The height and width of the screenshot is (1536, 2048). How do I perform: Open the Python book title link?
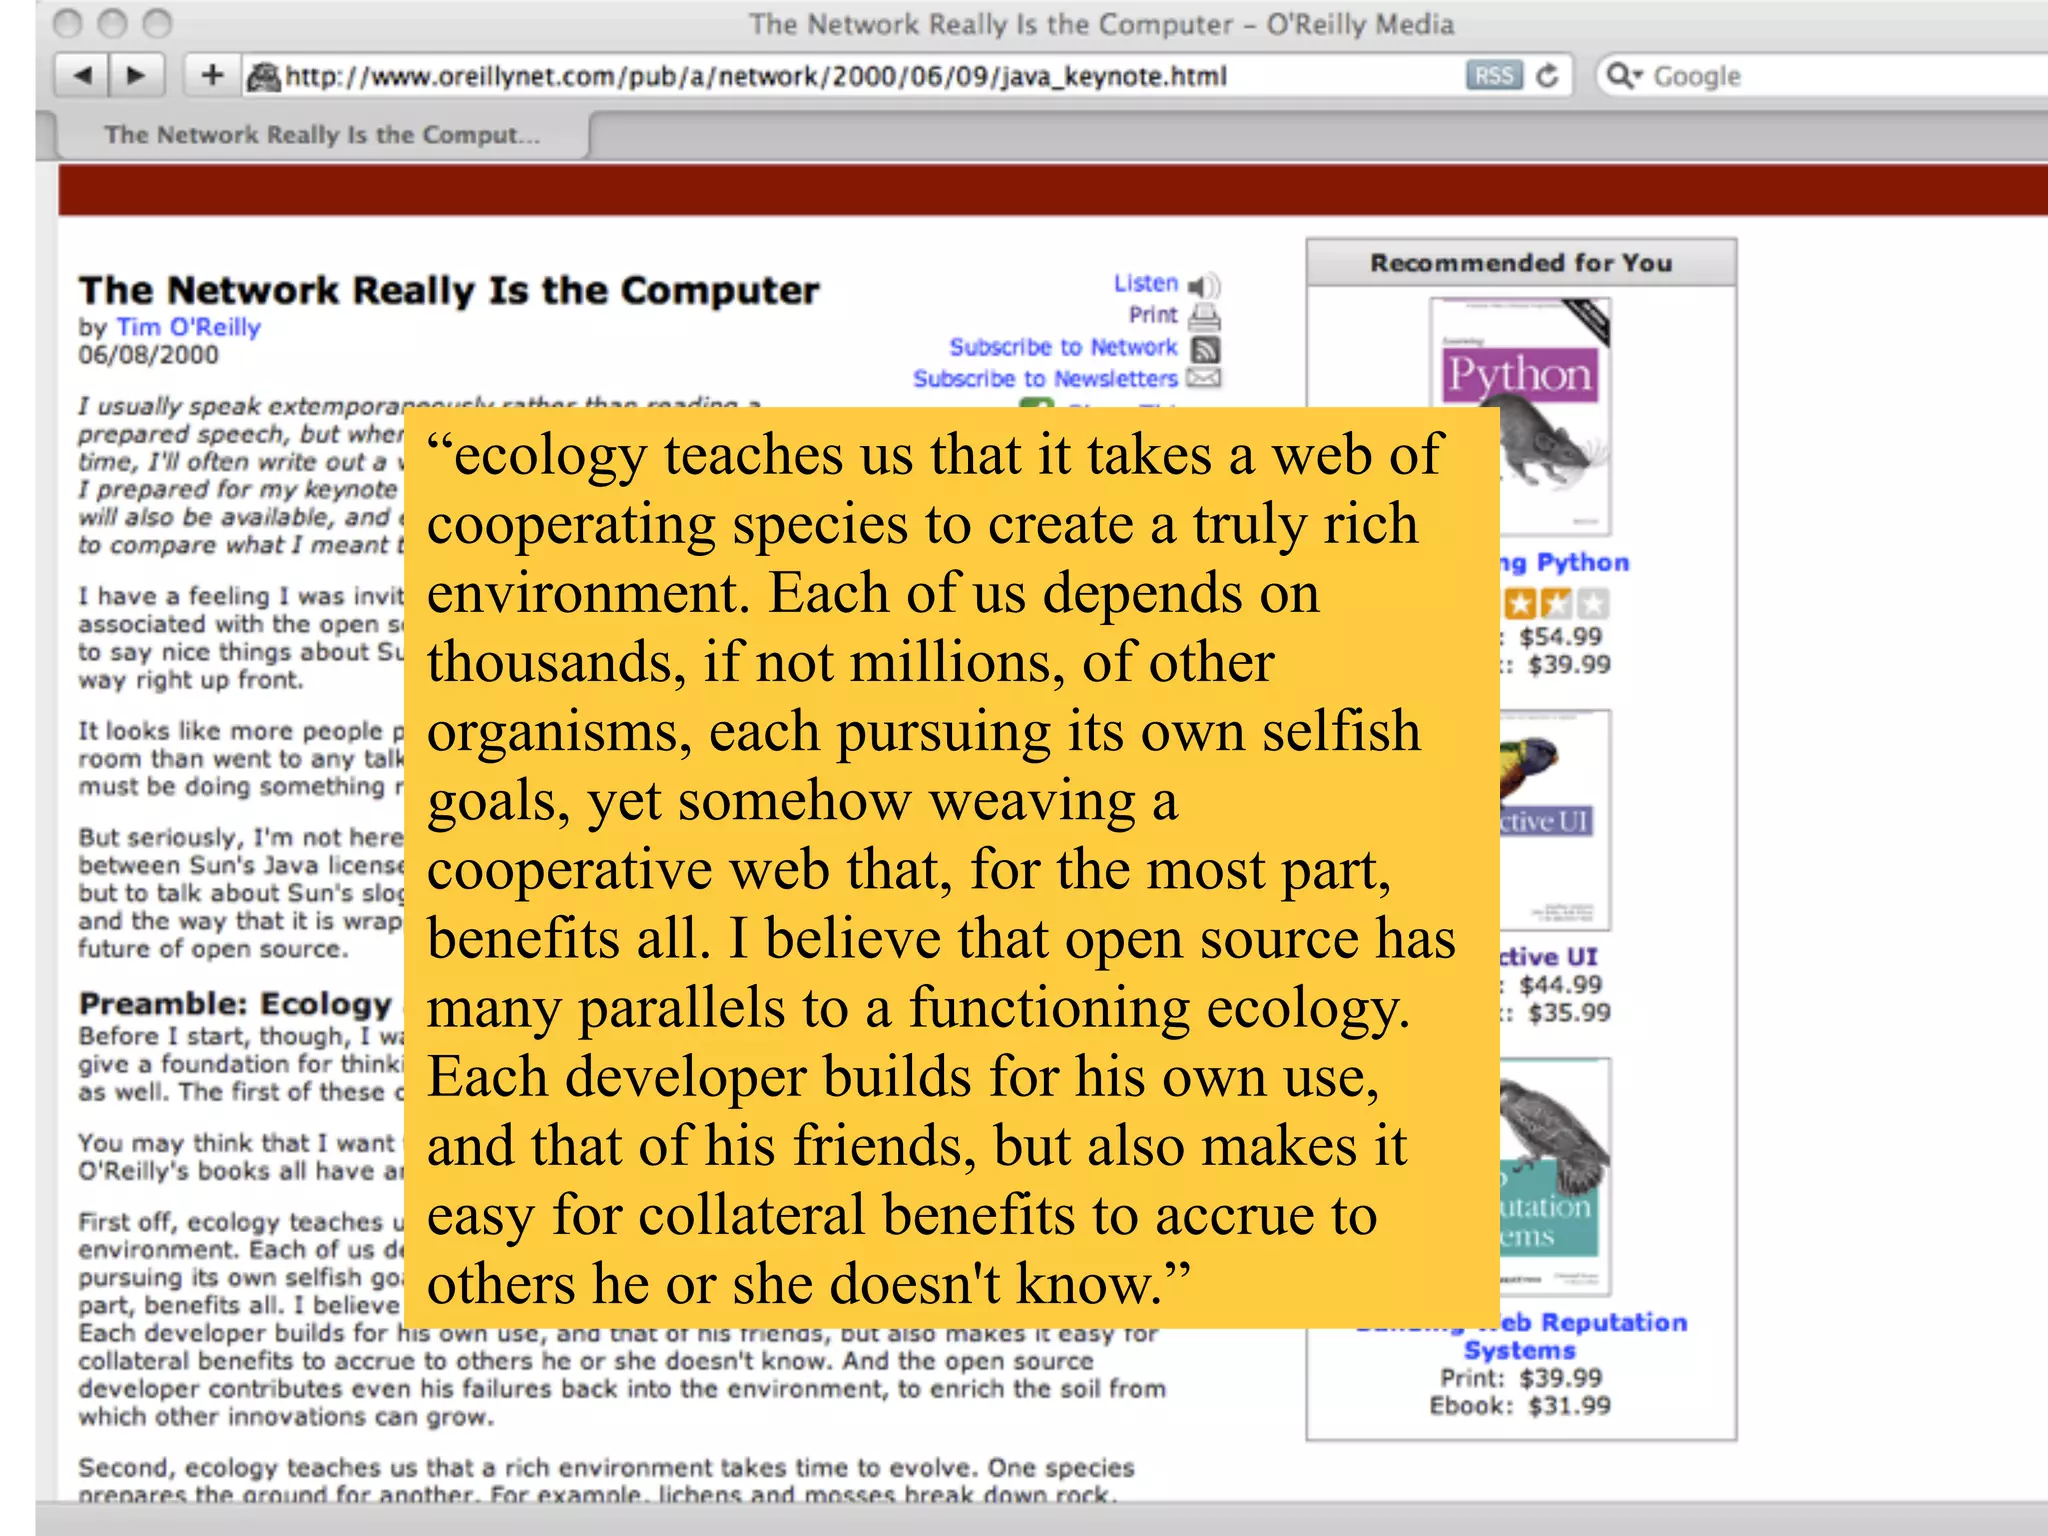(x=1564, y=562)
